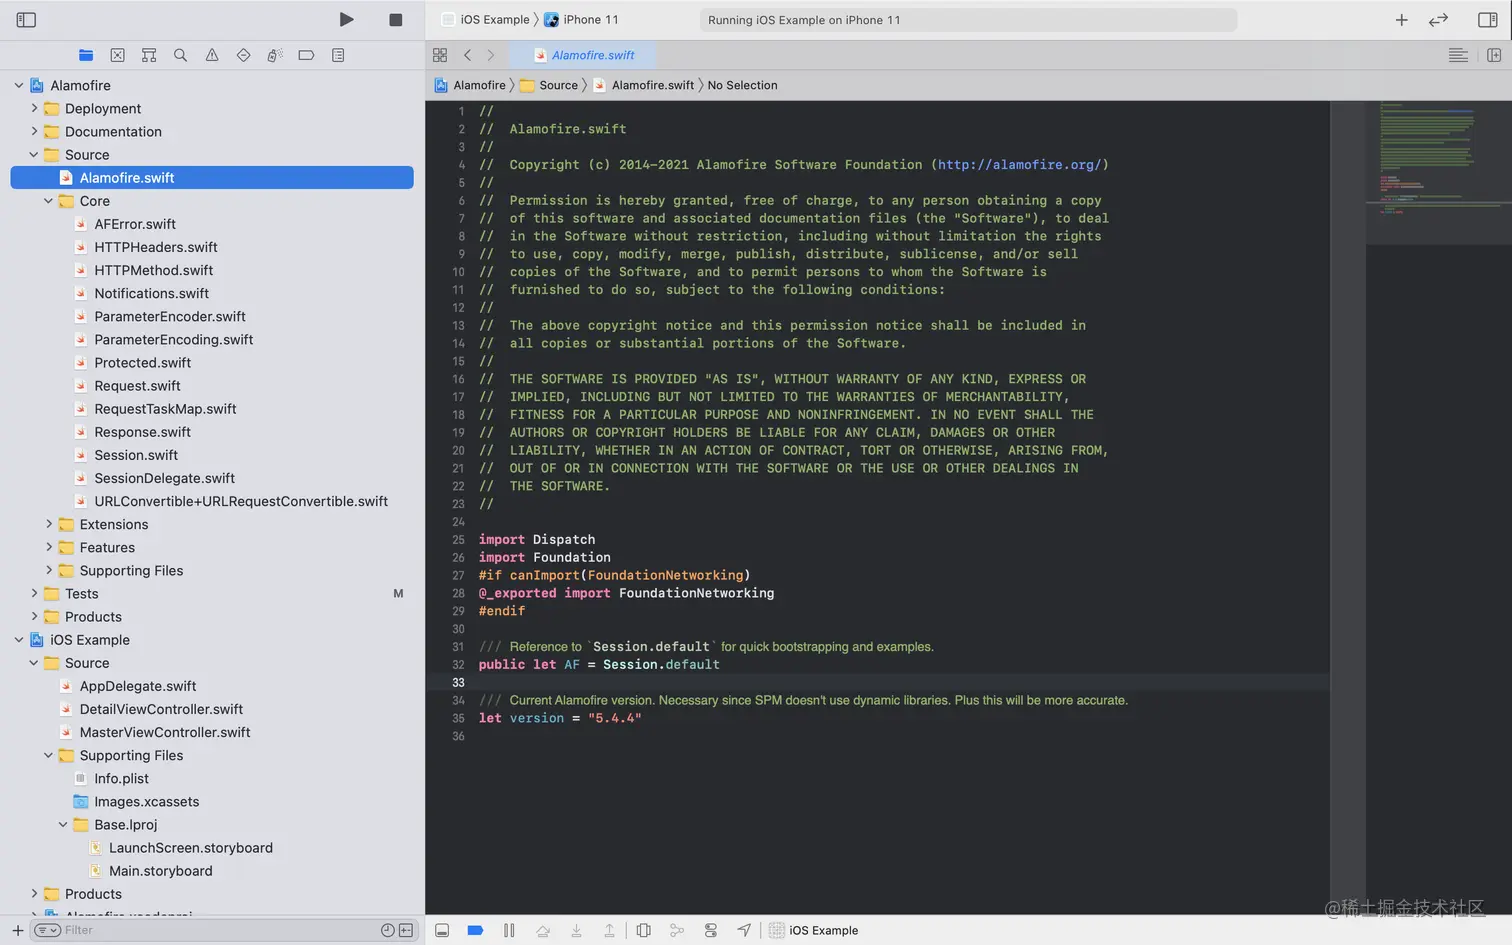The width and height of the screenshot is (1512, 945).
Task: Click No Selection in the jump bar
Action: coord(742,85)
